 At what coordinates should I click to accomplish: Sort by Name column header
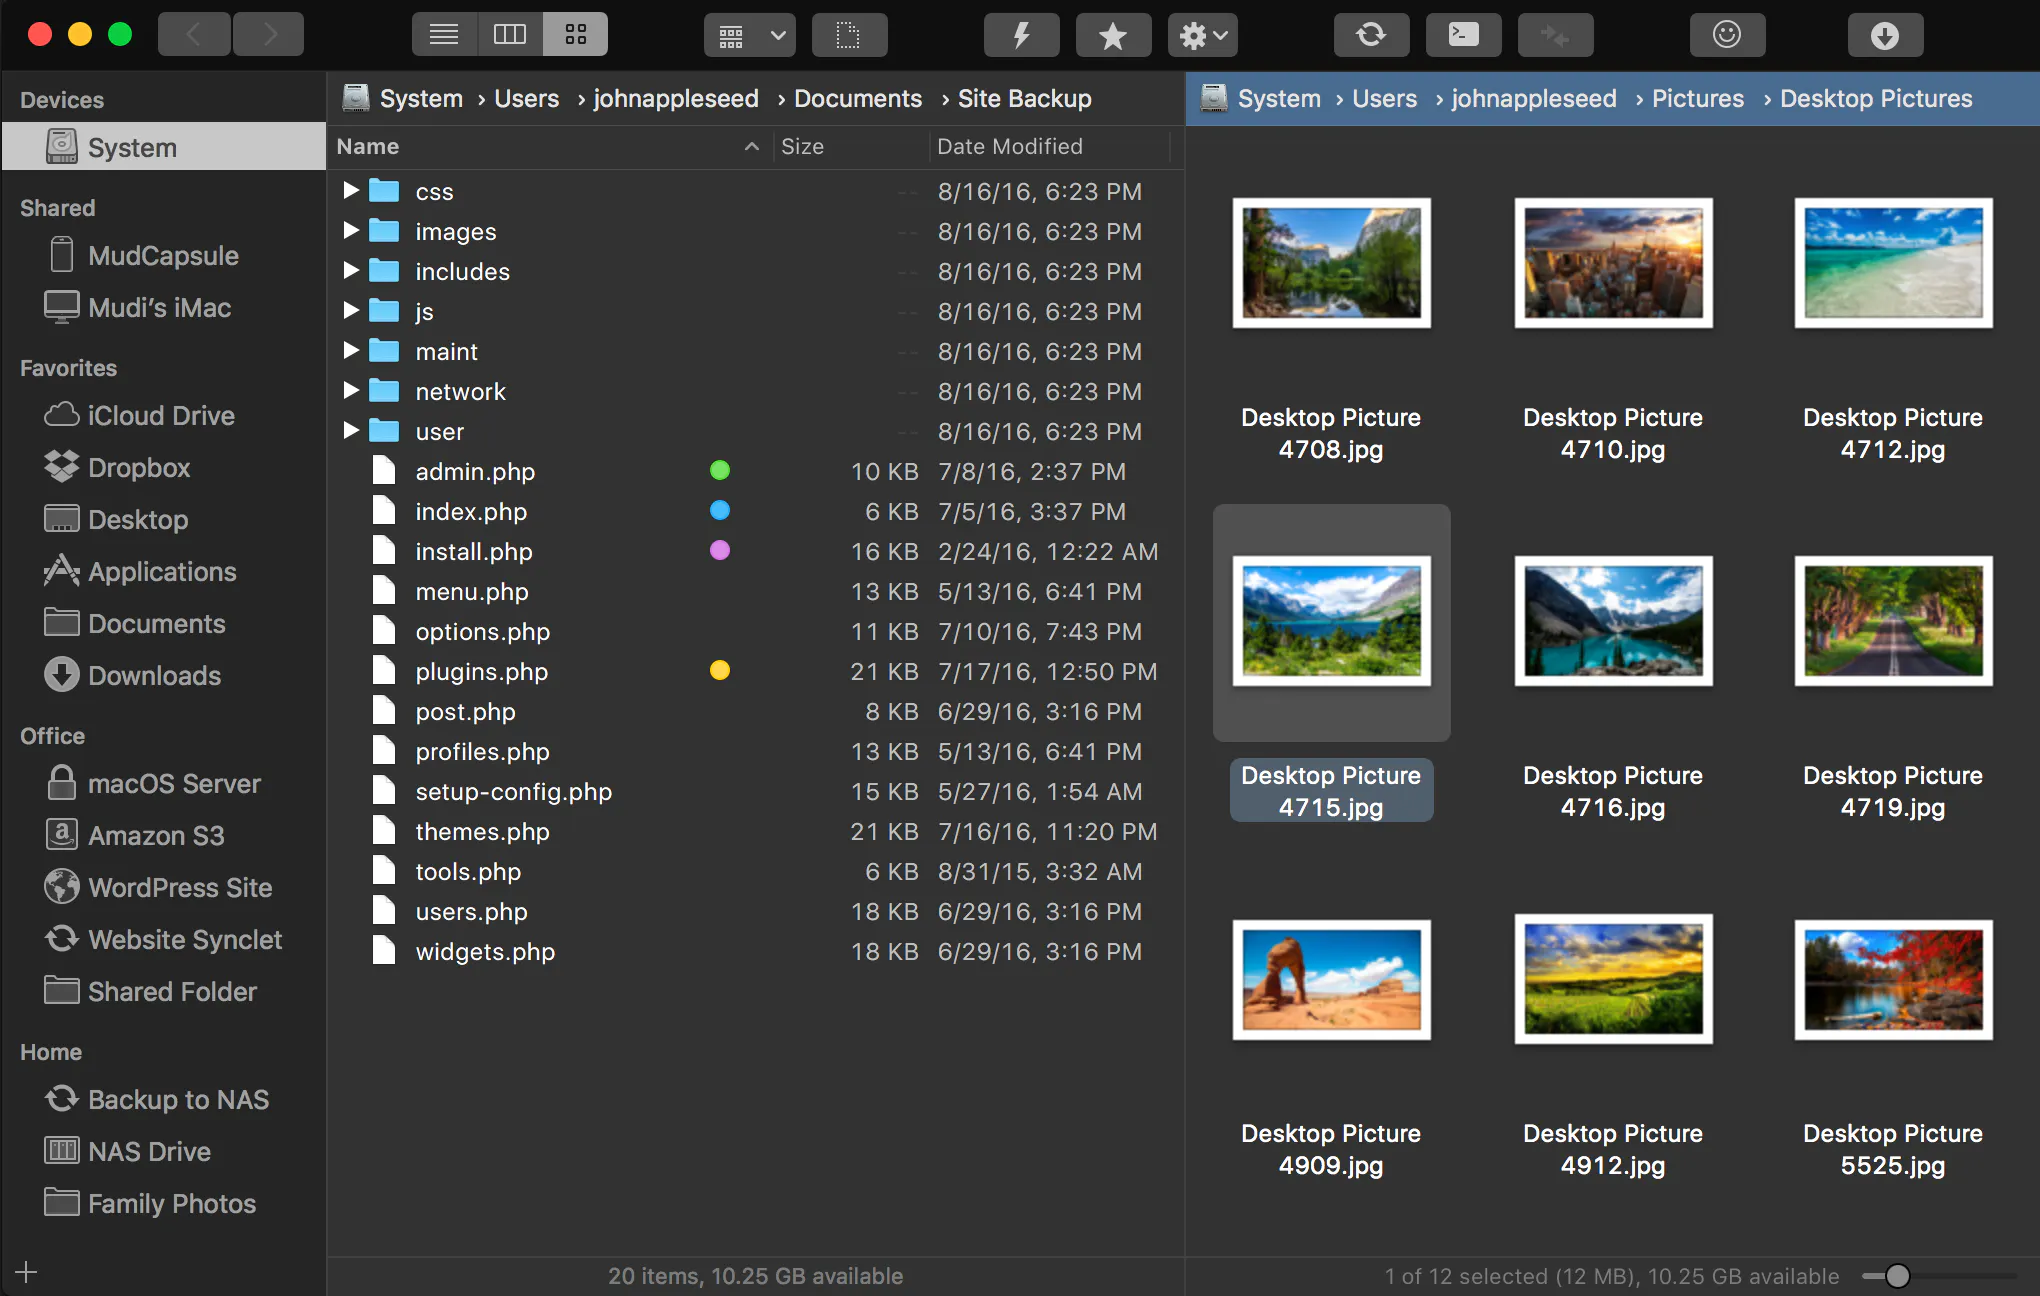[x=549, y=147]
